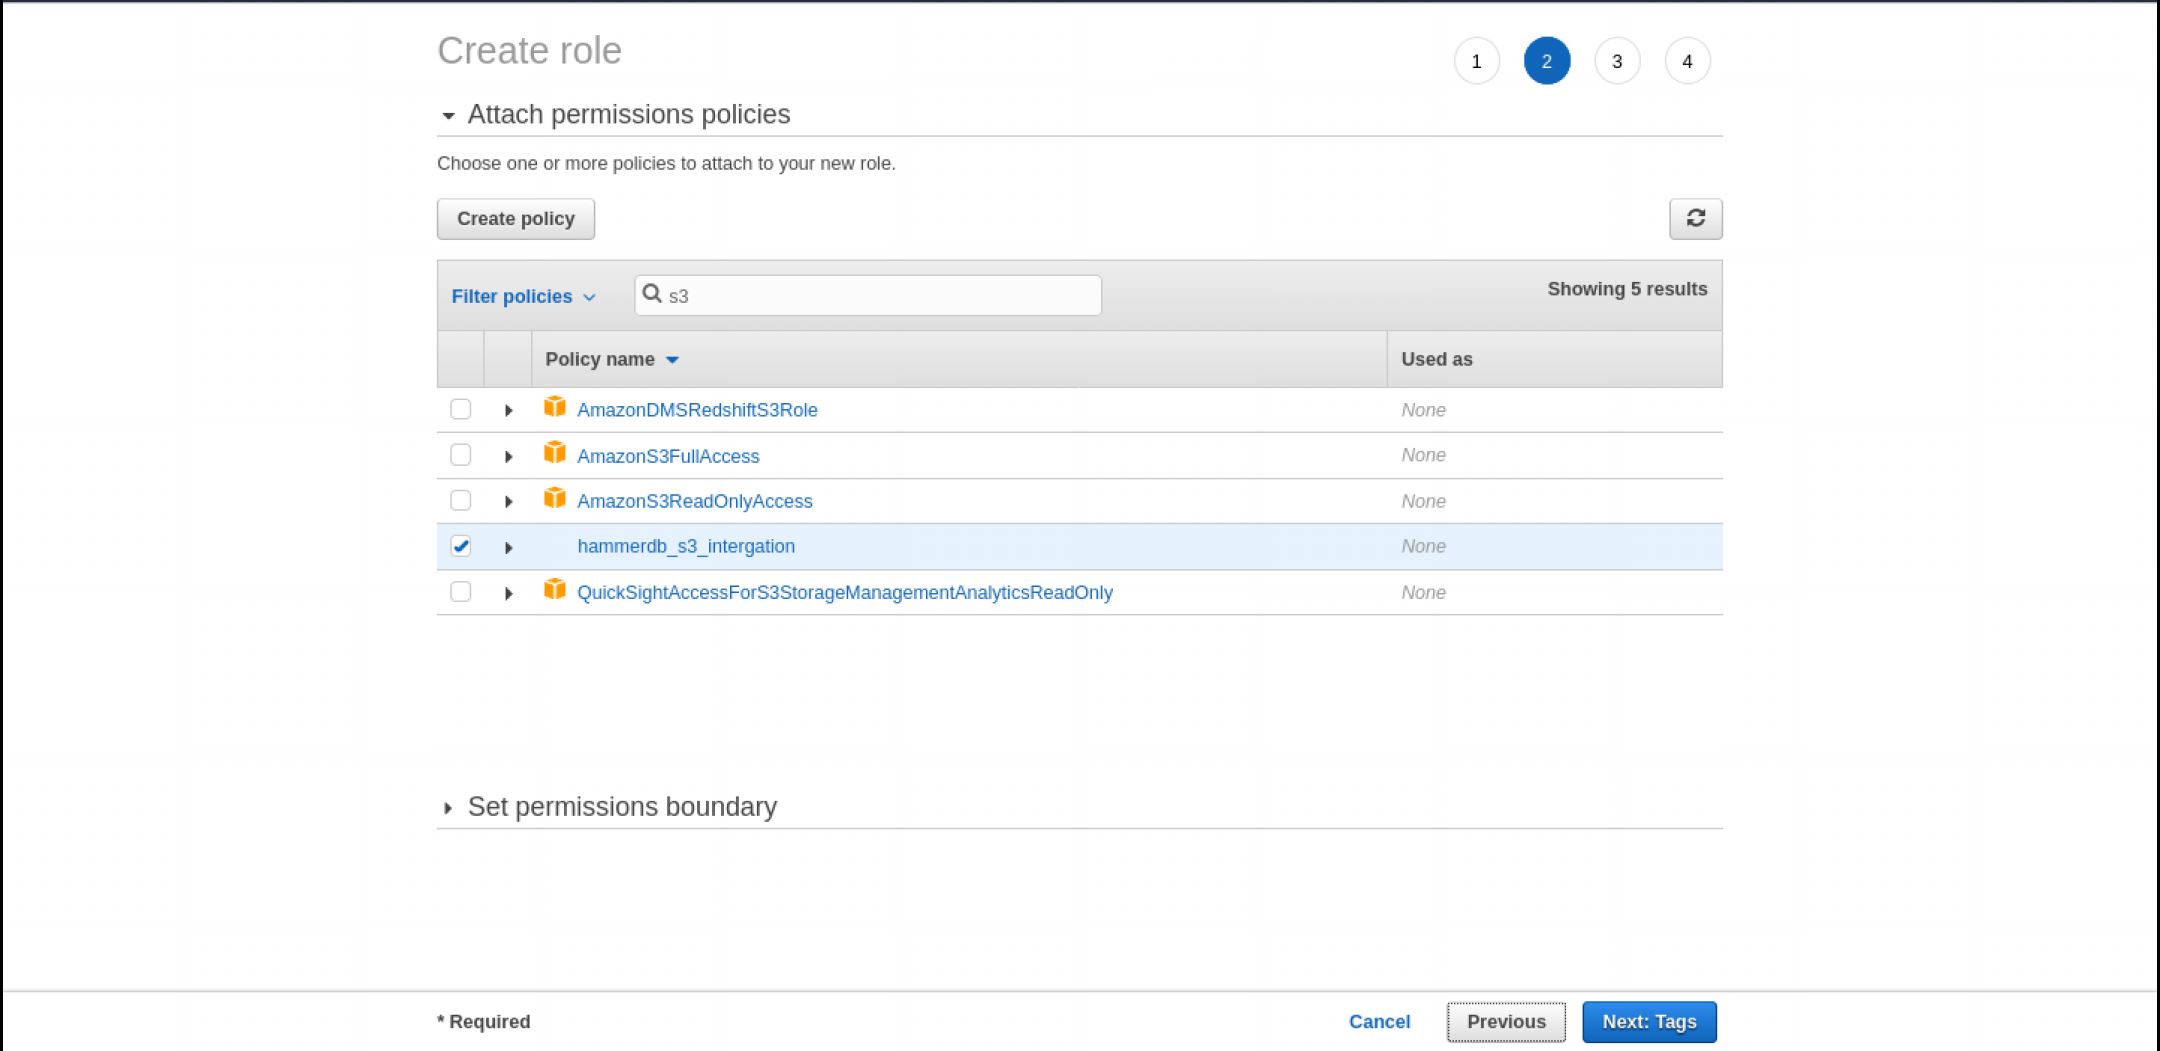Click the policy icon beside AmazonS3ReadOnlyAccess
Viewport: 2160px width, 1051px height.
(x=554, y=499)
